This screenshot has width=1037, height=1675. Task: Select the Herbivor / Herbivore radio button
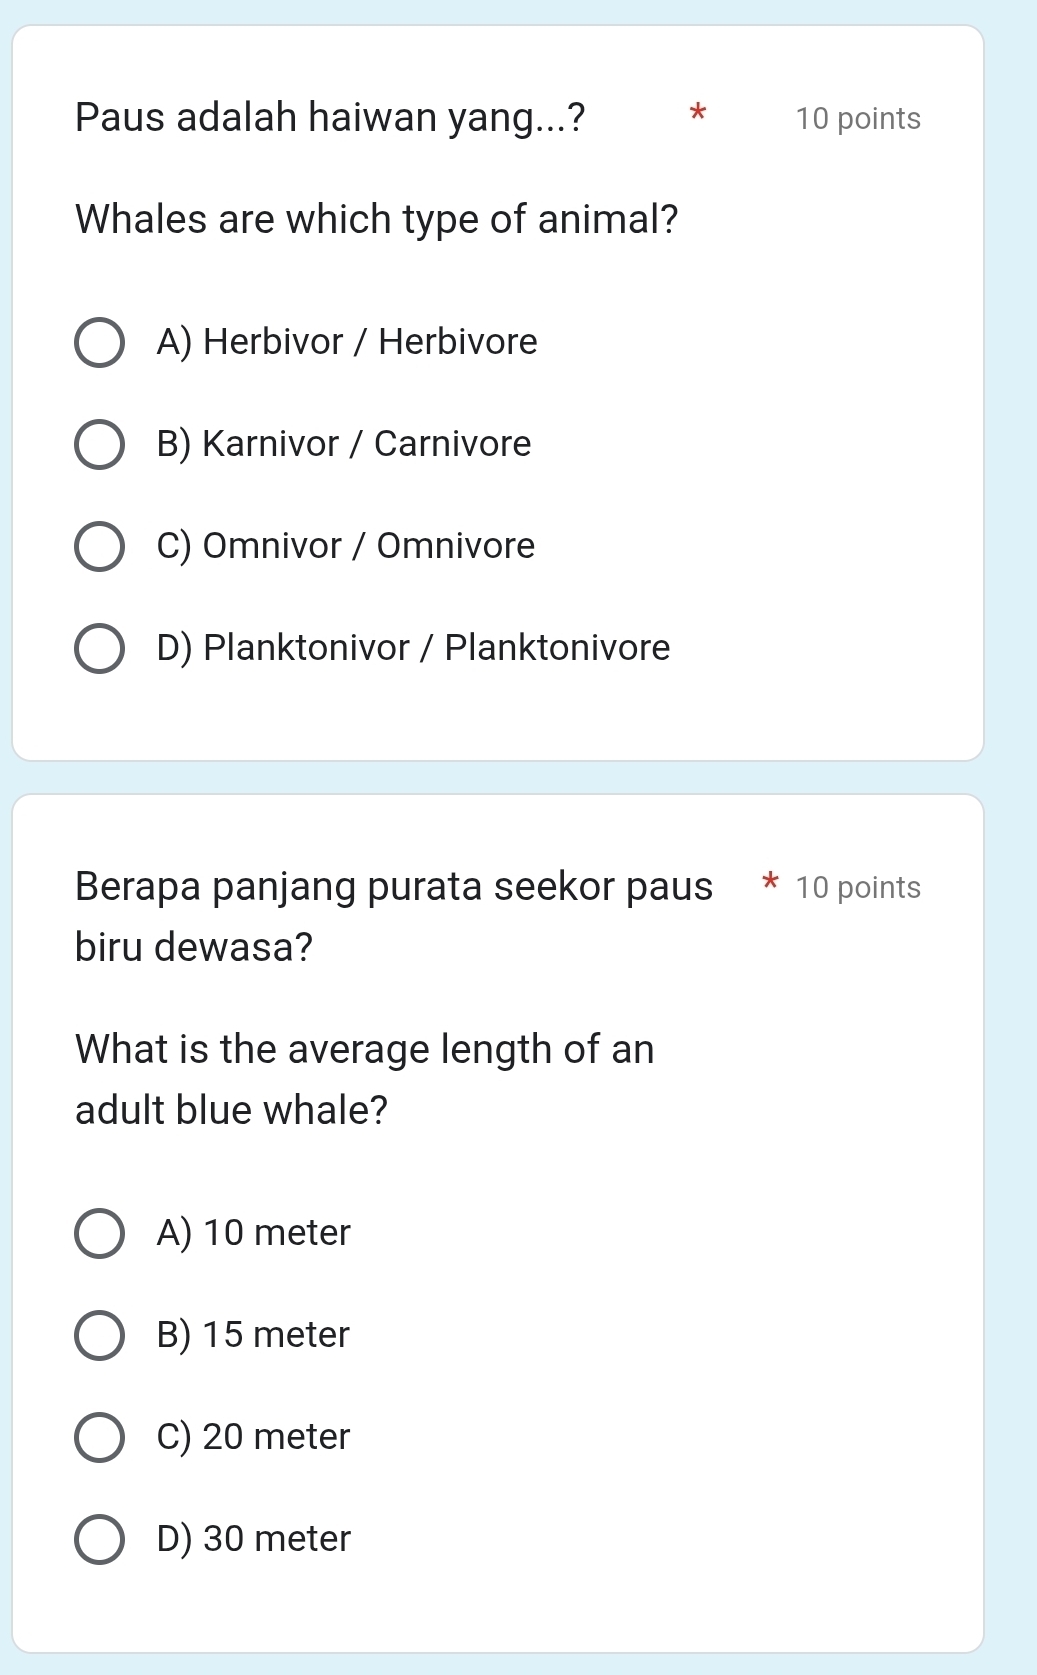click(100, 343)
